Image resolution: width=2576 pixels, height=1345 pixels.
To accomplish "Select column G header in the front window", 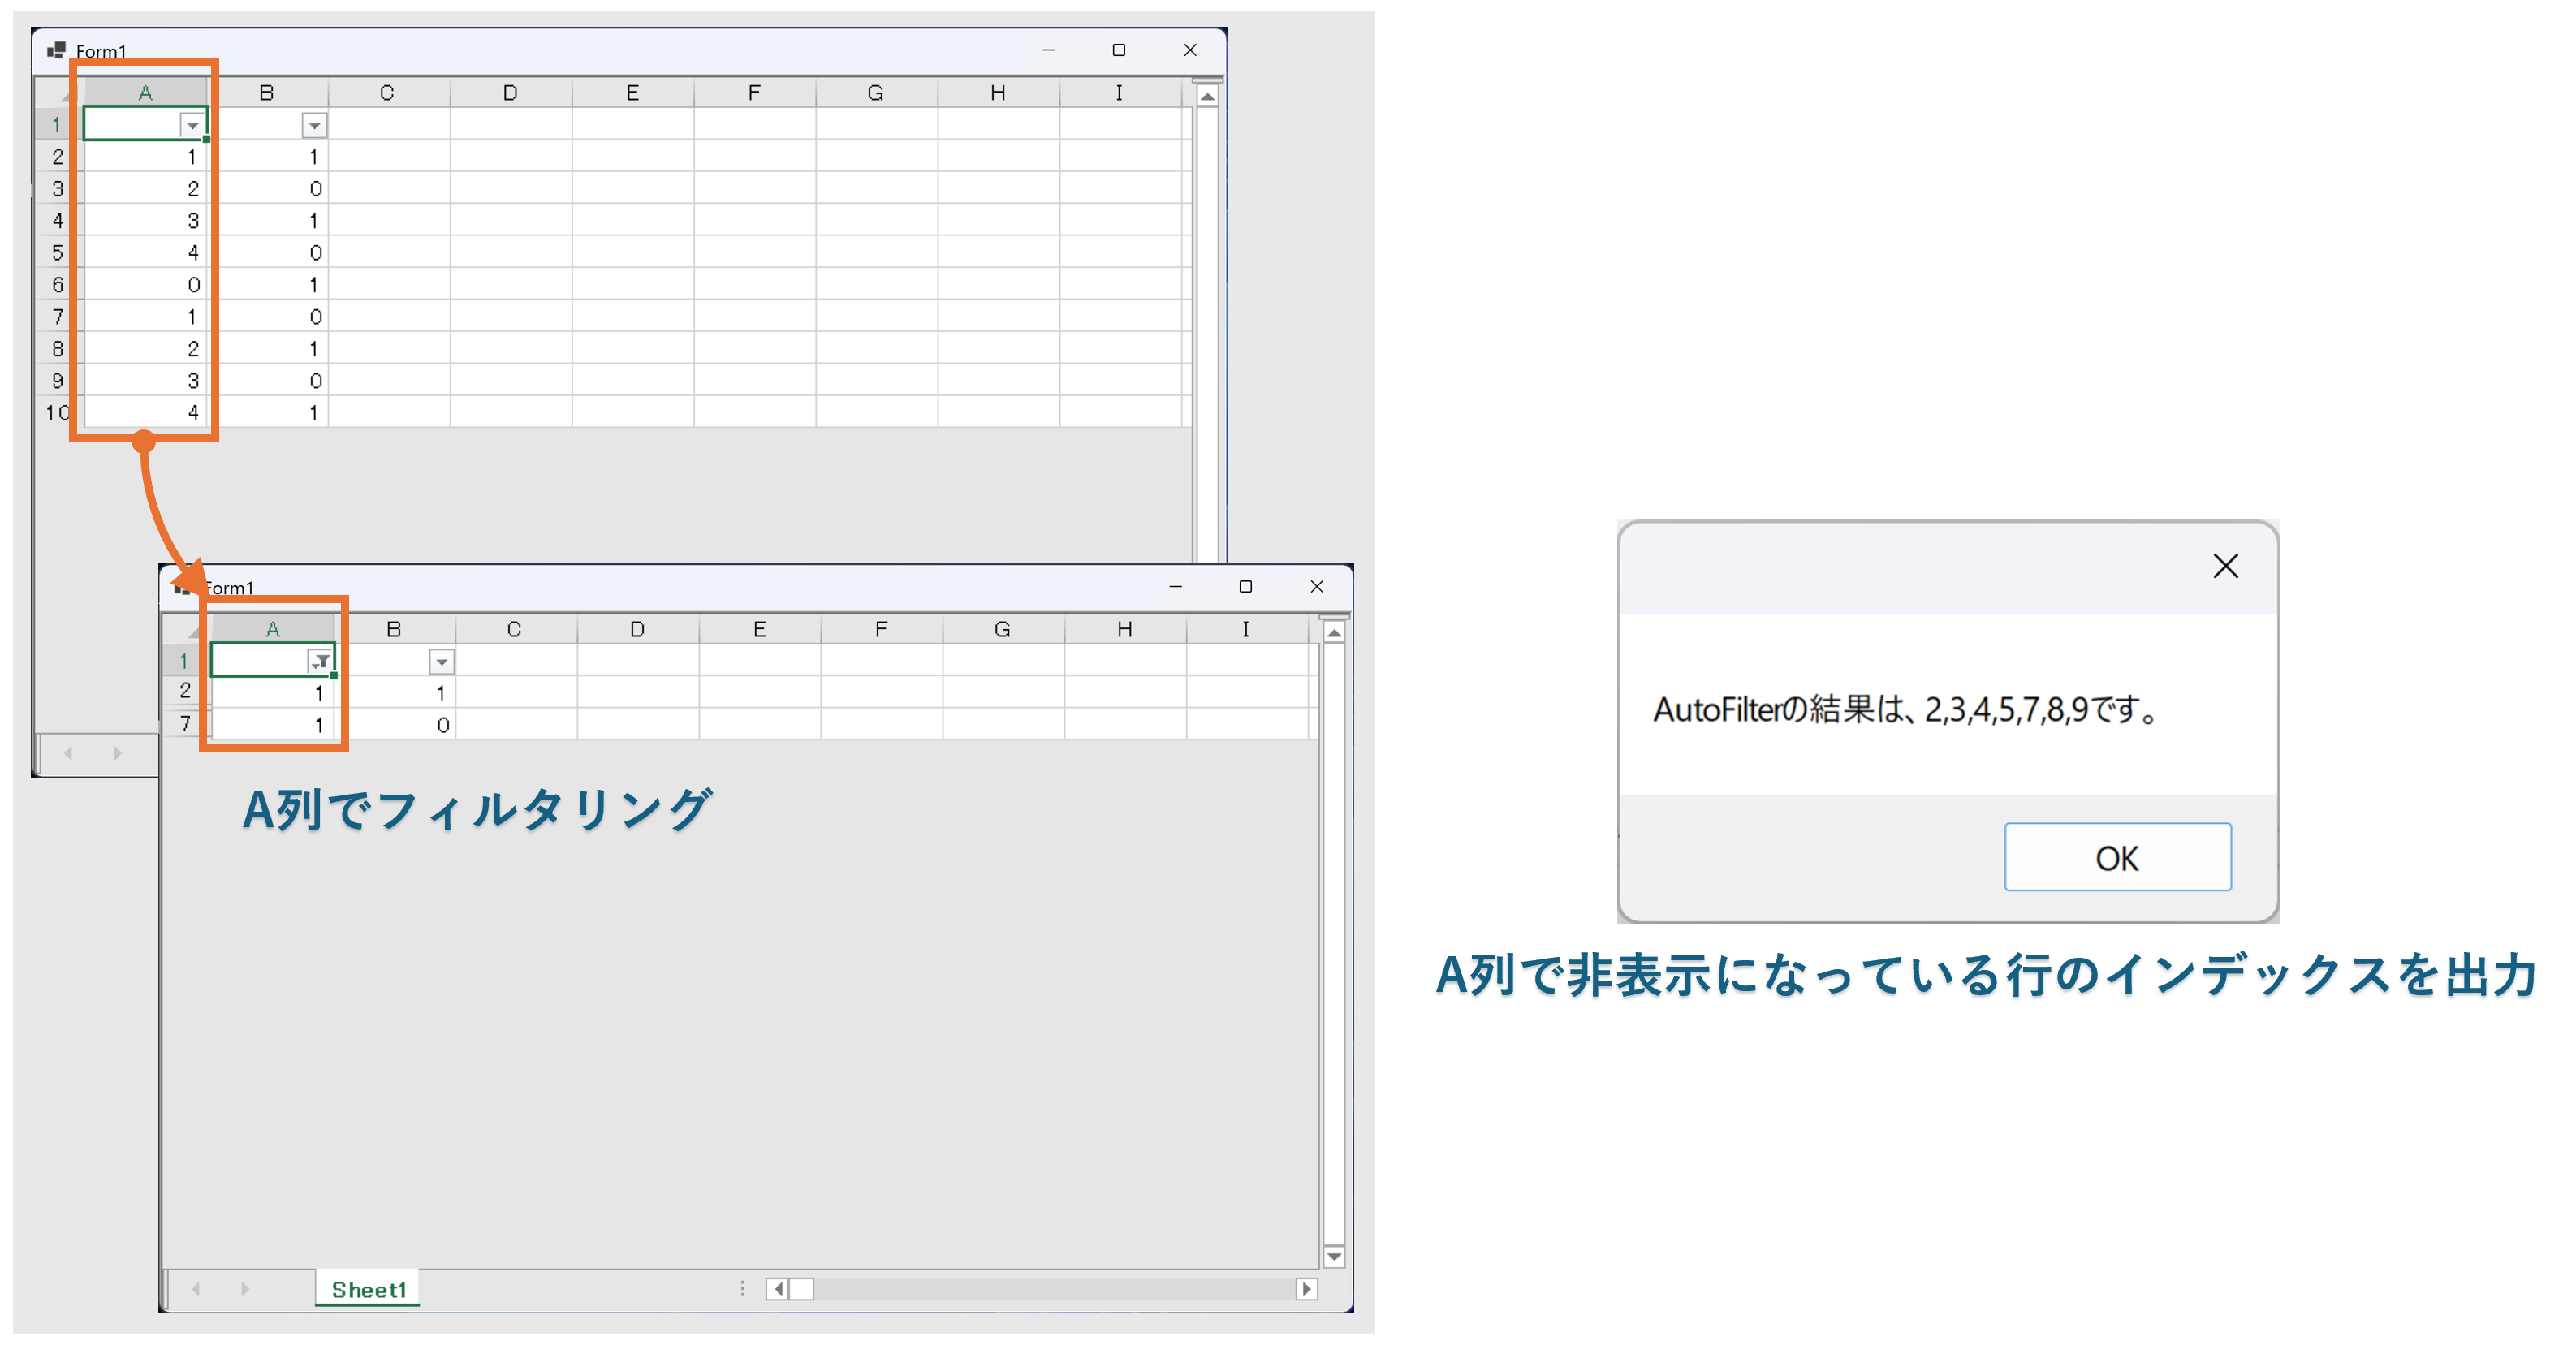I will pos(1003,629).
